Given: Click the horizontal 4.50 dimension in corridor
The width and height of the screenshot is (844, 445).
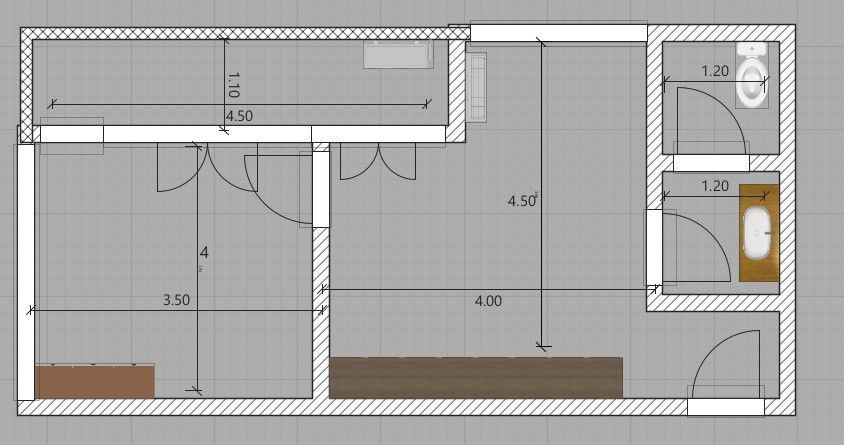Looking at the screenshot, I should pos(239,116).
